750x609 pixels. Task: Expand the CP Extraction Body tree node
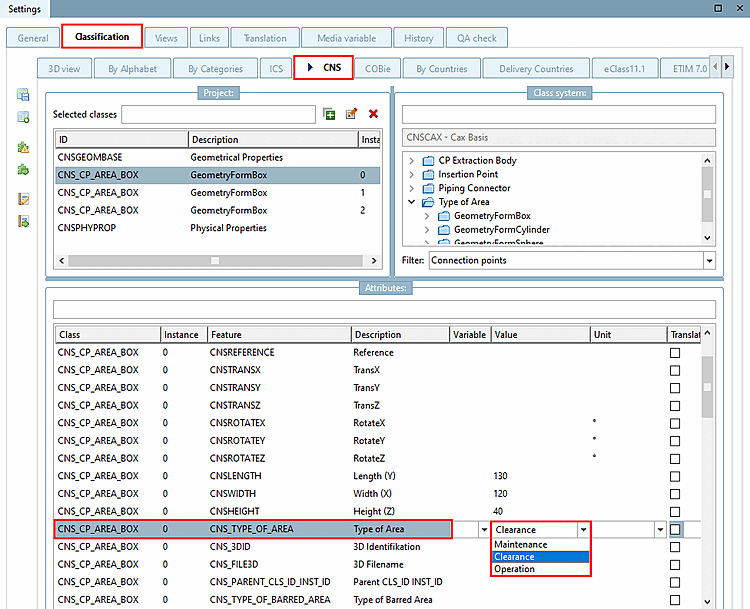pos(412,160)
